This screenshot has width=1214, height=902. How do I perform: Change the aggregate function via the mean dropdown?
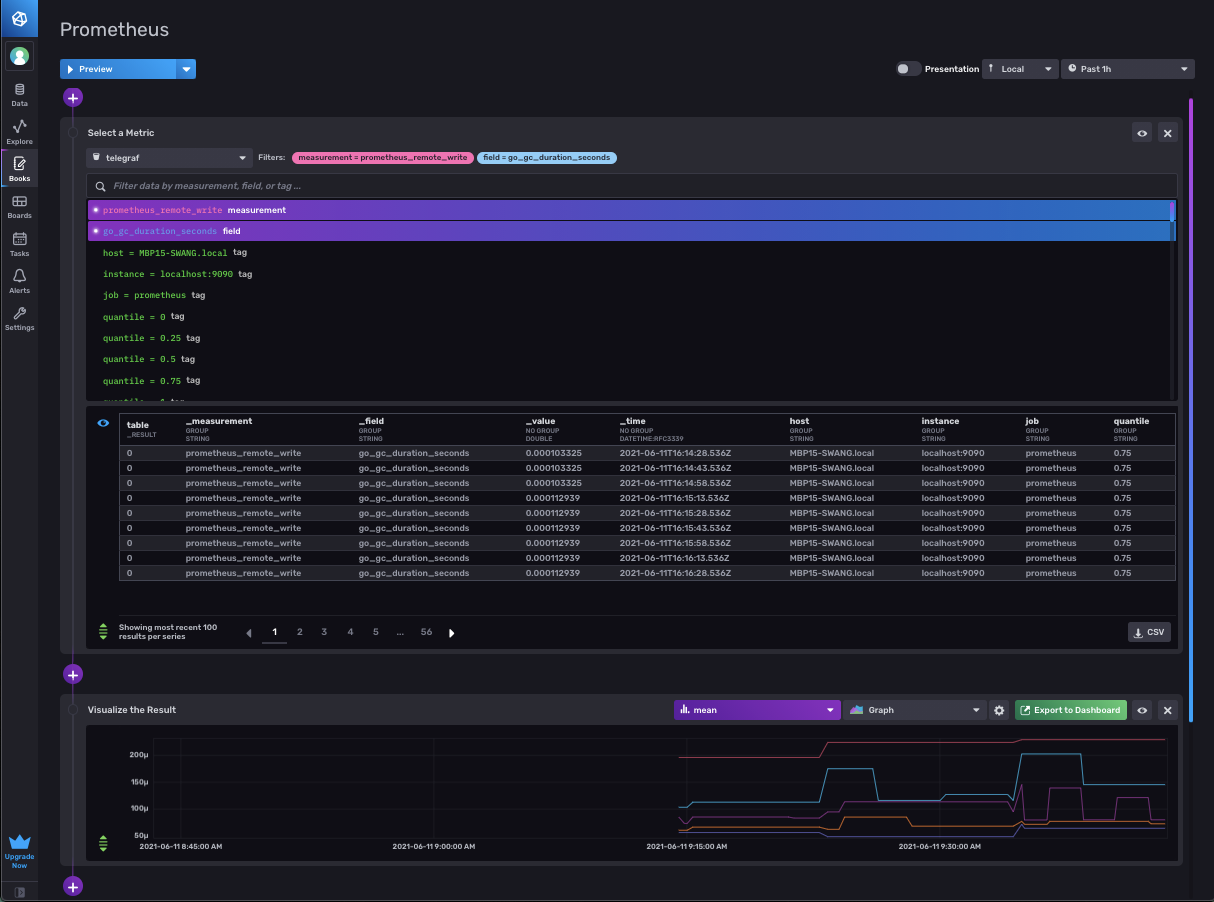coord(757,709)
